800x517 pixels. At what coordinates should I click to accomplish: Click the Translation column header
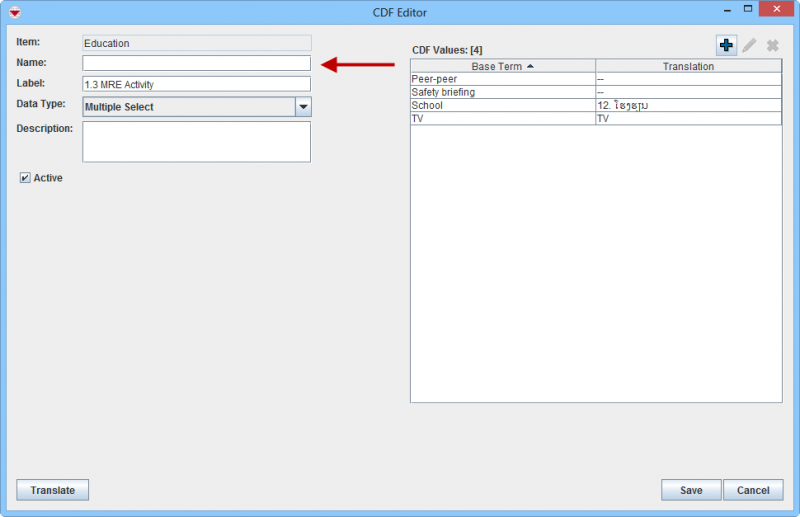688,66
